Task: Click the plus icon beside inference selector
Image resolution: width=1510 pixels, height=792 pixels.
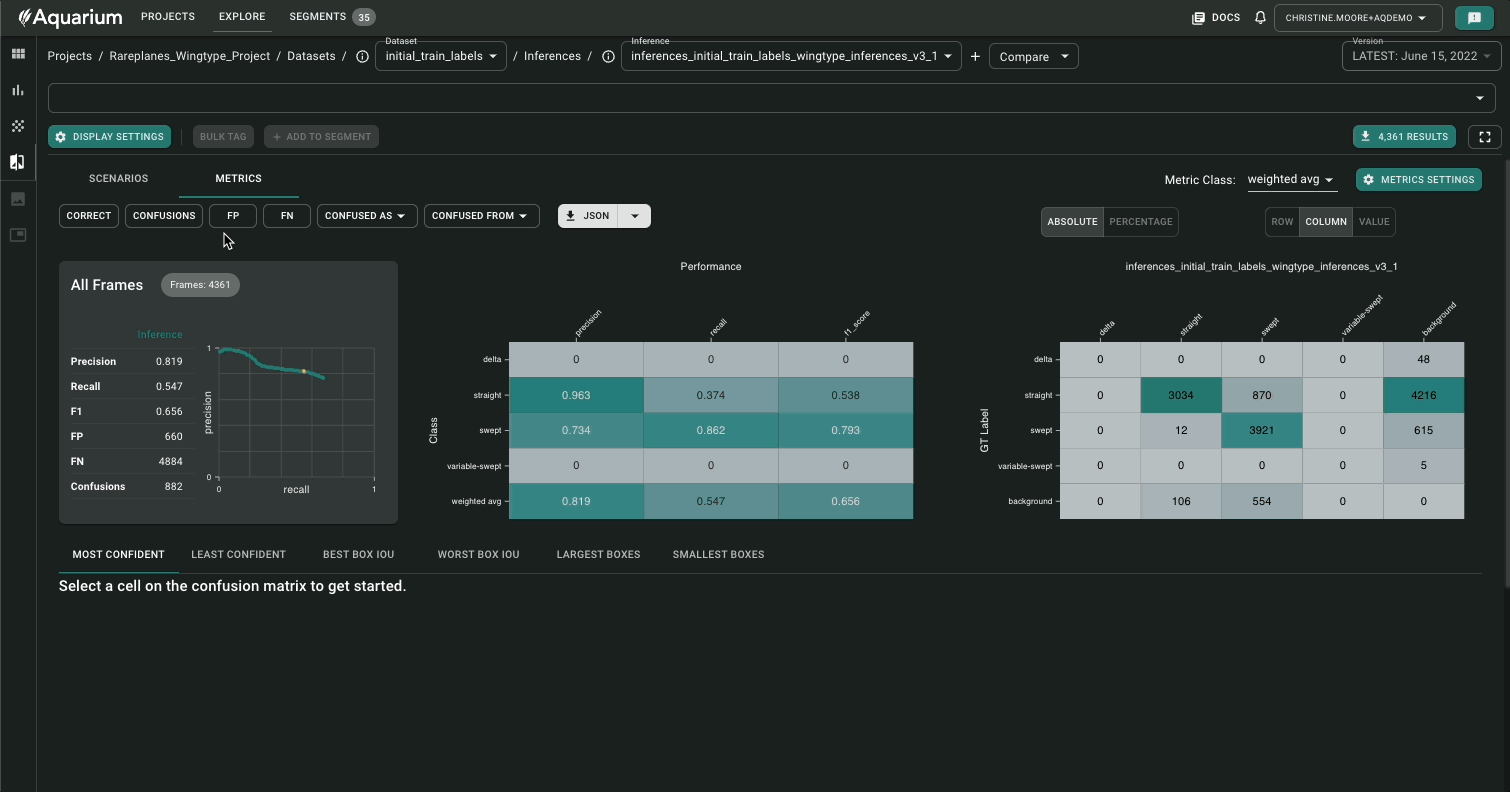Action: (975, 57)
